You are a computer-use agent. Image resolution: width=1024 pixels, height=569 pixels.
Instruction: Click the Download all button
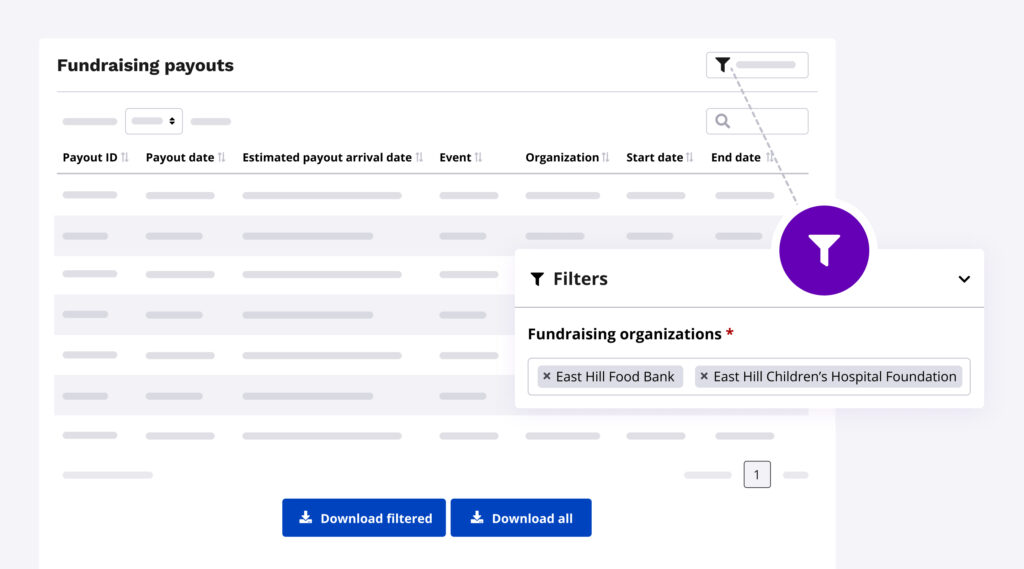click(521, 518)
